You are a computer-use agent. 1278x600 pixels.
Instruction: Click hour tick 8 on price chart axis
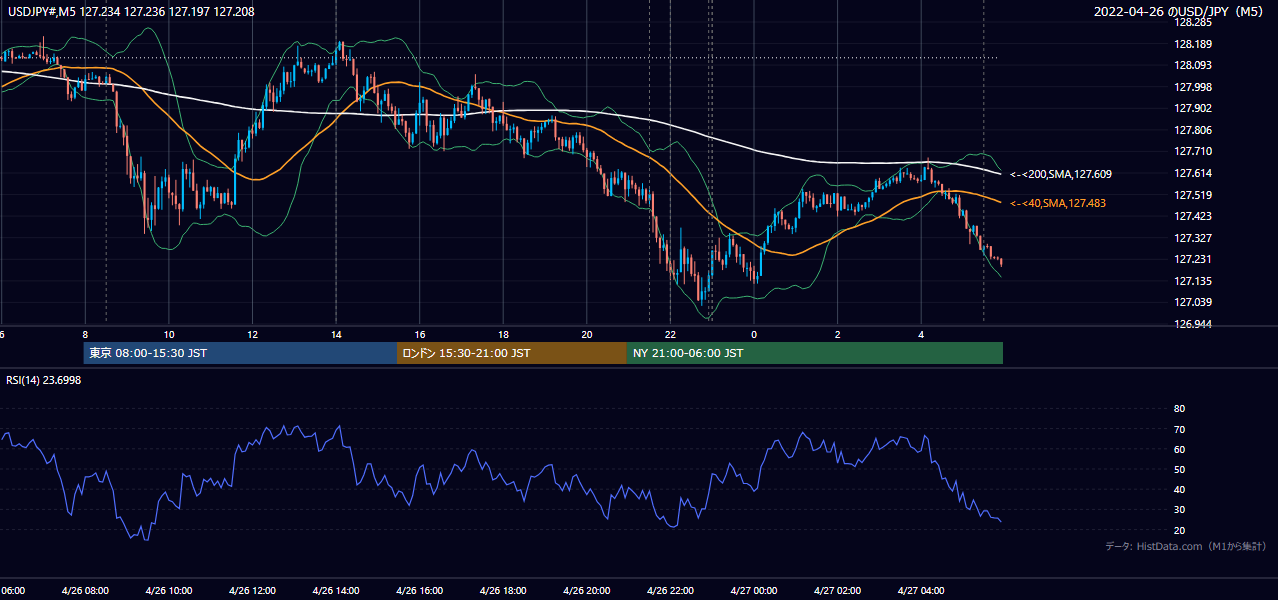click(85, 334)
